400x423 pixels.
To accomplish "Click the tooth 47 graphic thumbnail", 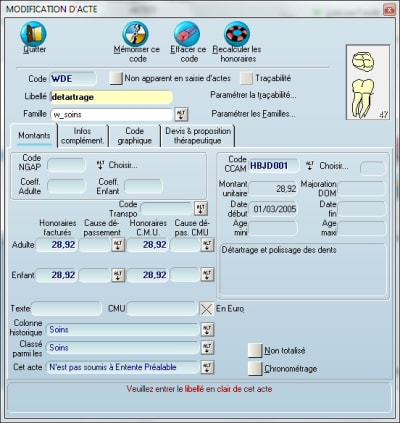I will (368, 82).
